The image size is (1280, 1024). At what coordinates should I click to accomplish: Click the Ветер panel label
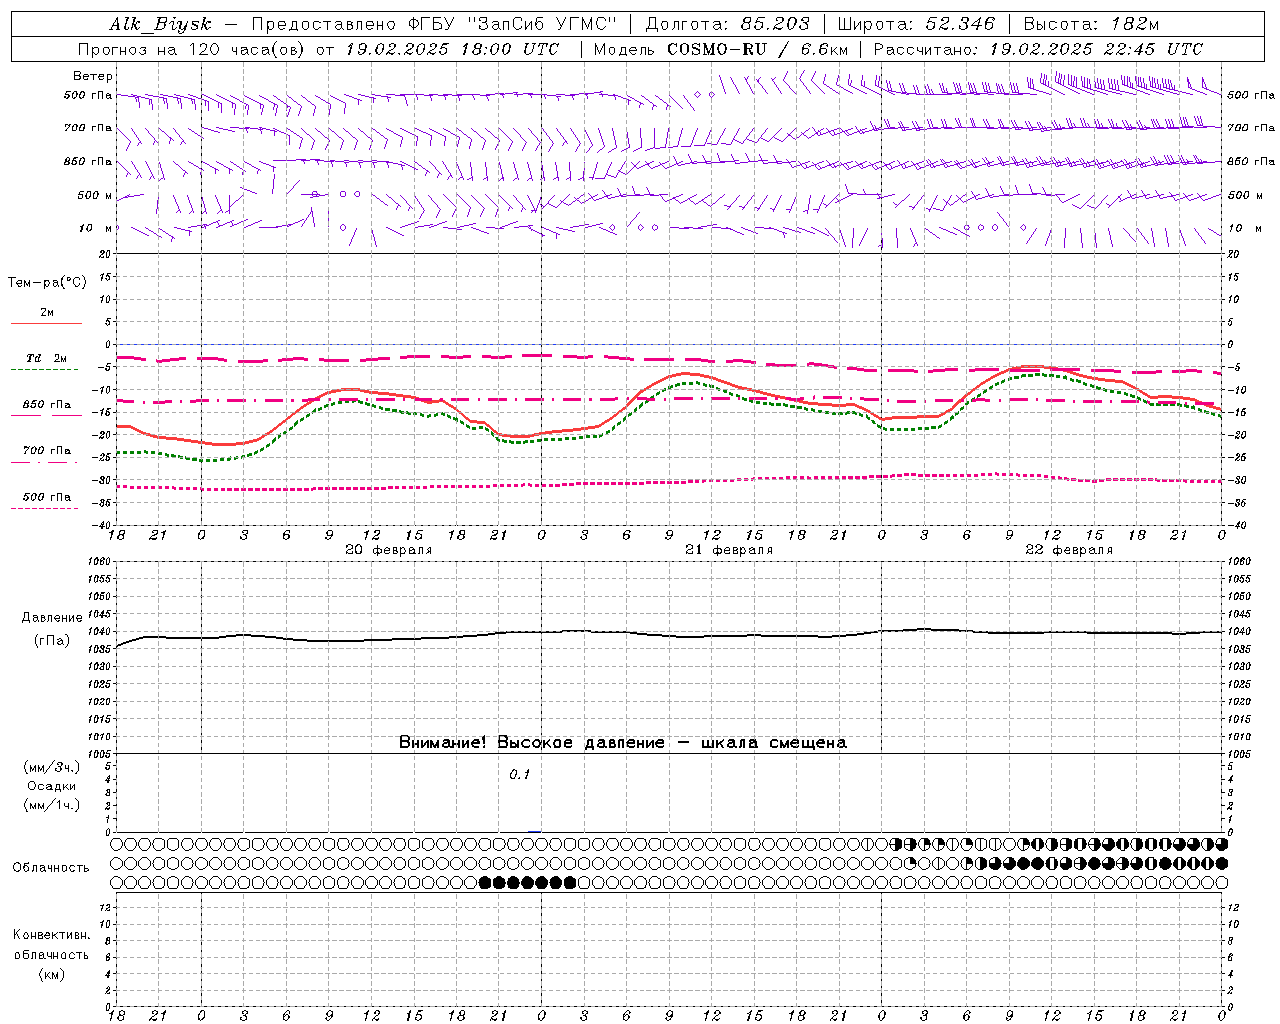(x=93, y=76)
